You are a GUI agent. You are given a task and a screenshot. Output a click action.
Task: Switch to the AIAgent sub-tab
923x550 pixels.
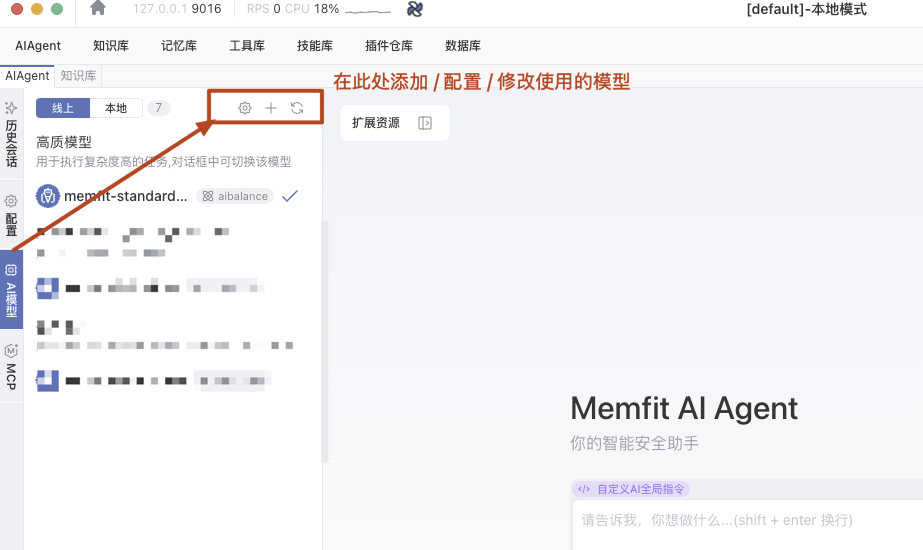pyautogui.click(x=27, y=76)
